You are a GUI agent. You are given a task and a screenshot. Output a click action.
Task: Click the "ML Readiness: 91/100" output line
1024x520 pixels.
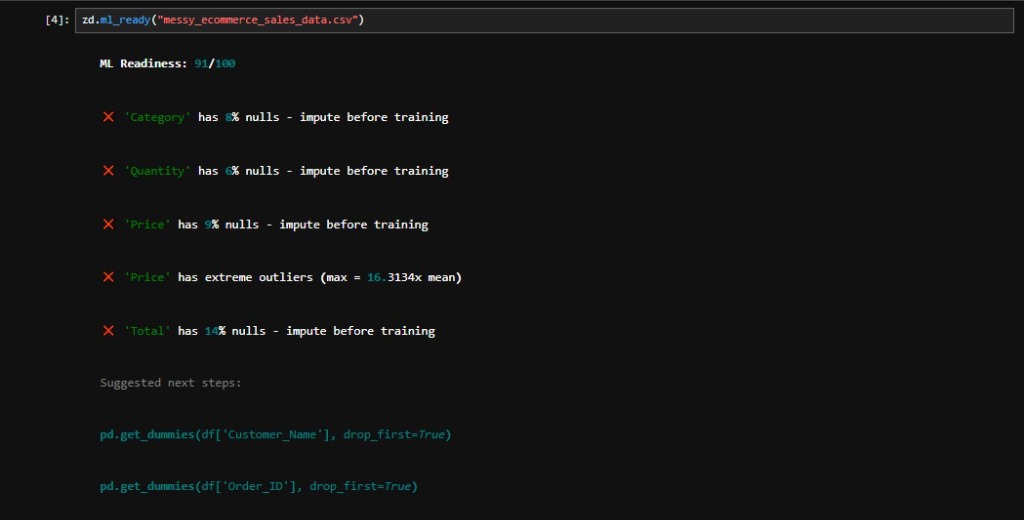coord(167,63)
